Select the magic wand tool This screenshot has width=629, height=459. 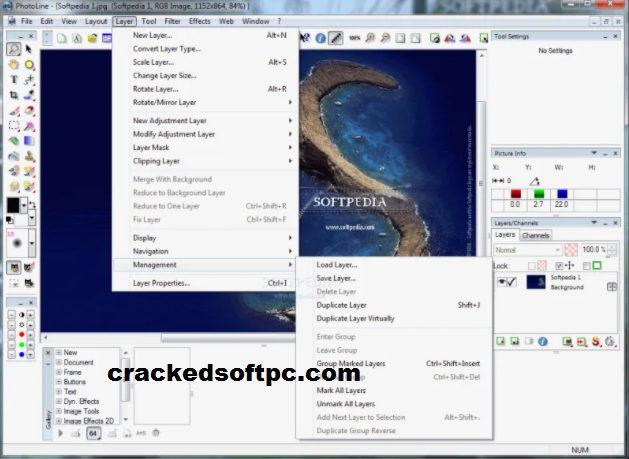[x=29, y=126]
